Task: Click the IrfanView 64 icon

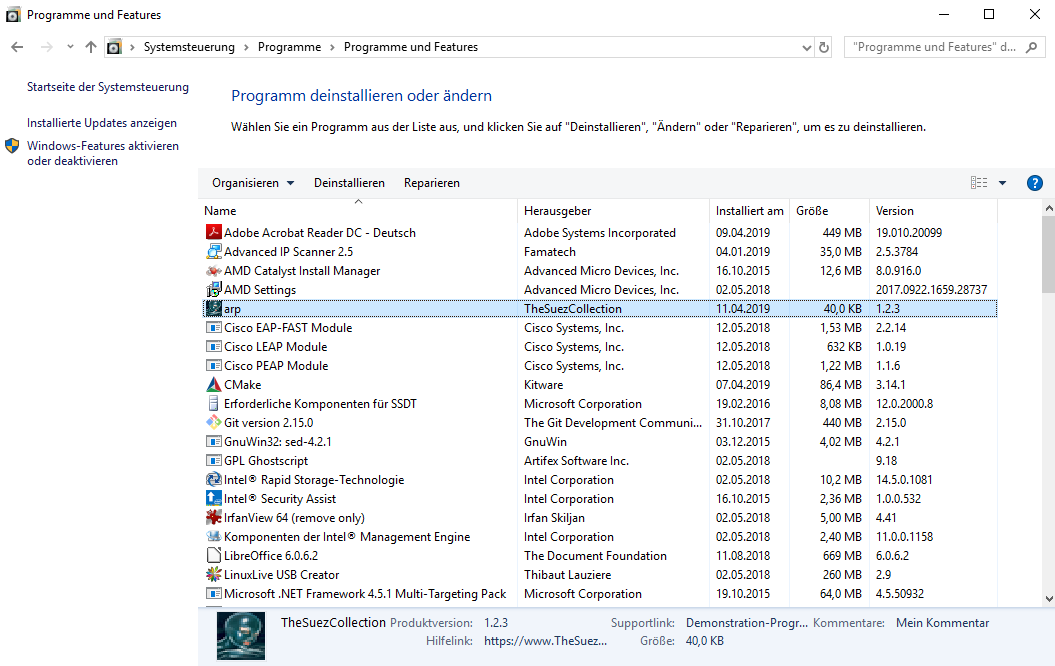Action: 213,517
